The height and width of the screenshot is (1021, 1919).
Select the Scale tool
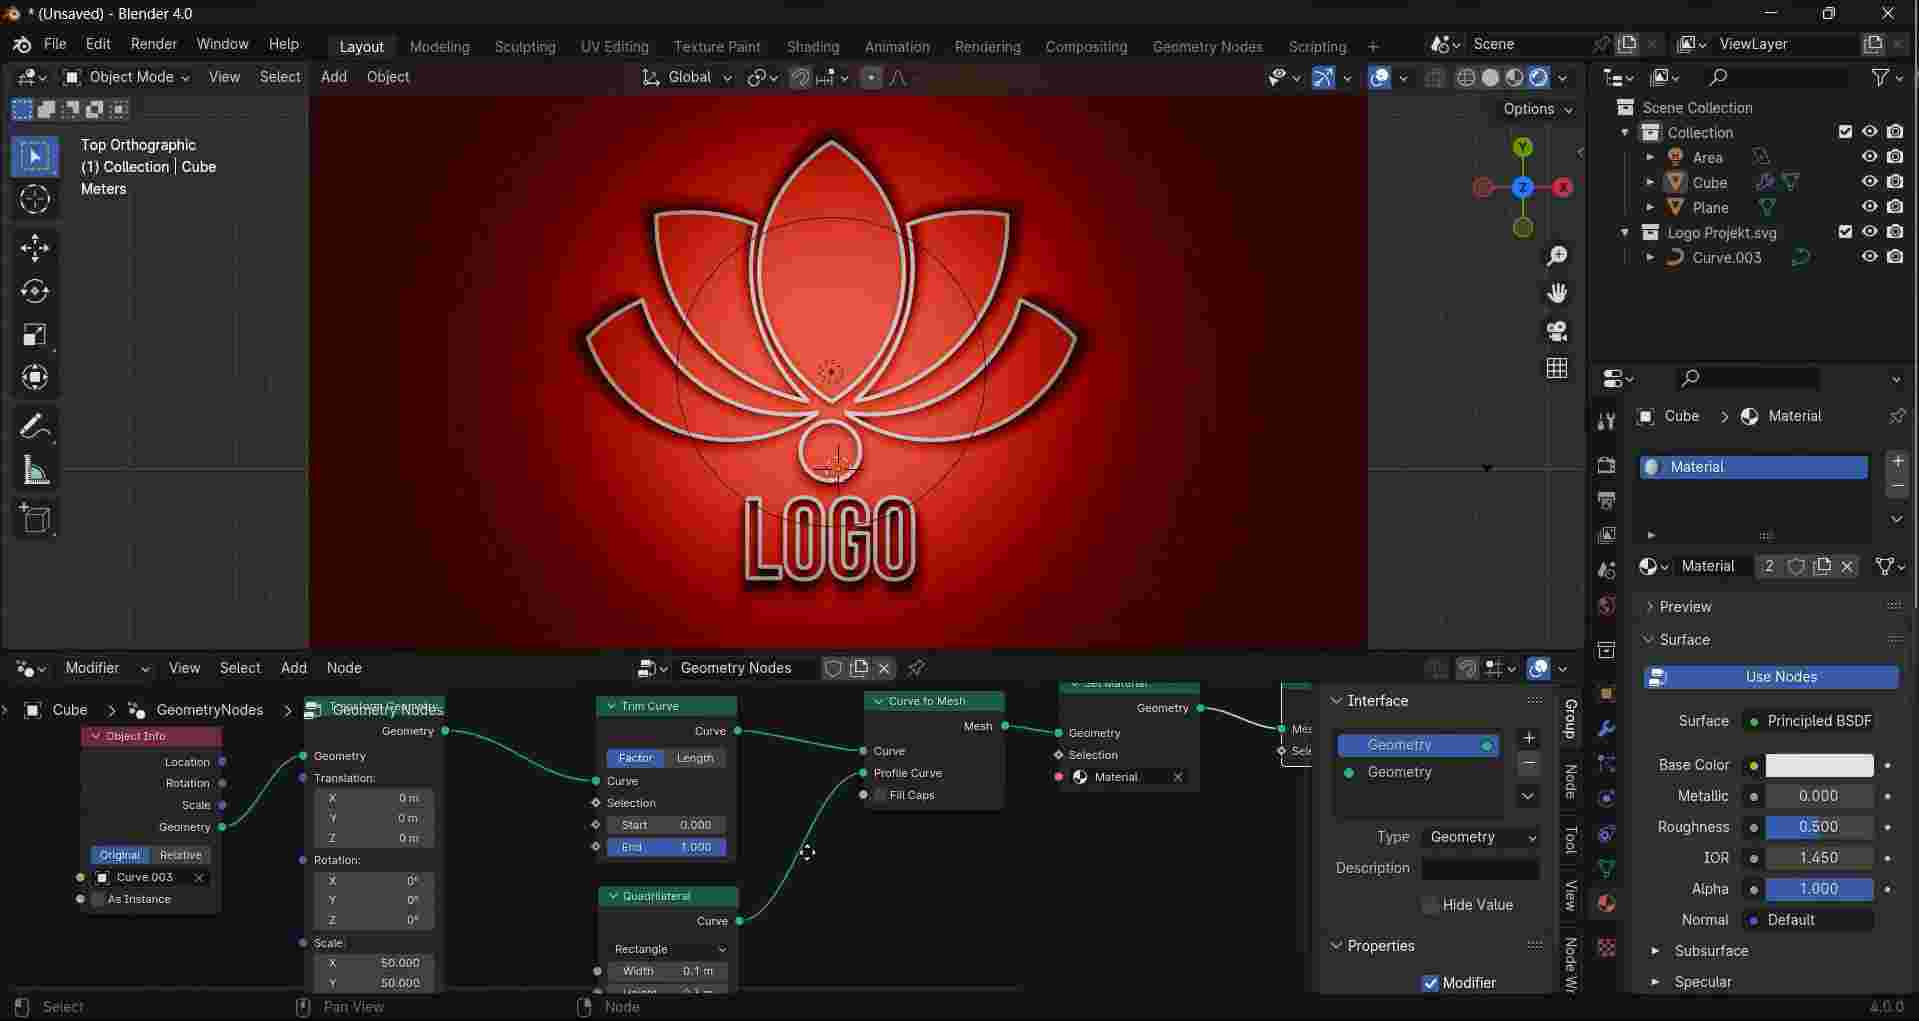pos(35,334)
